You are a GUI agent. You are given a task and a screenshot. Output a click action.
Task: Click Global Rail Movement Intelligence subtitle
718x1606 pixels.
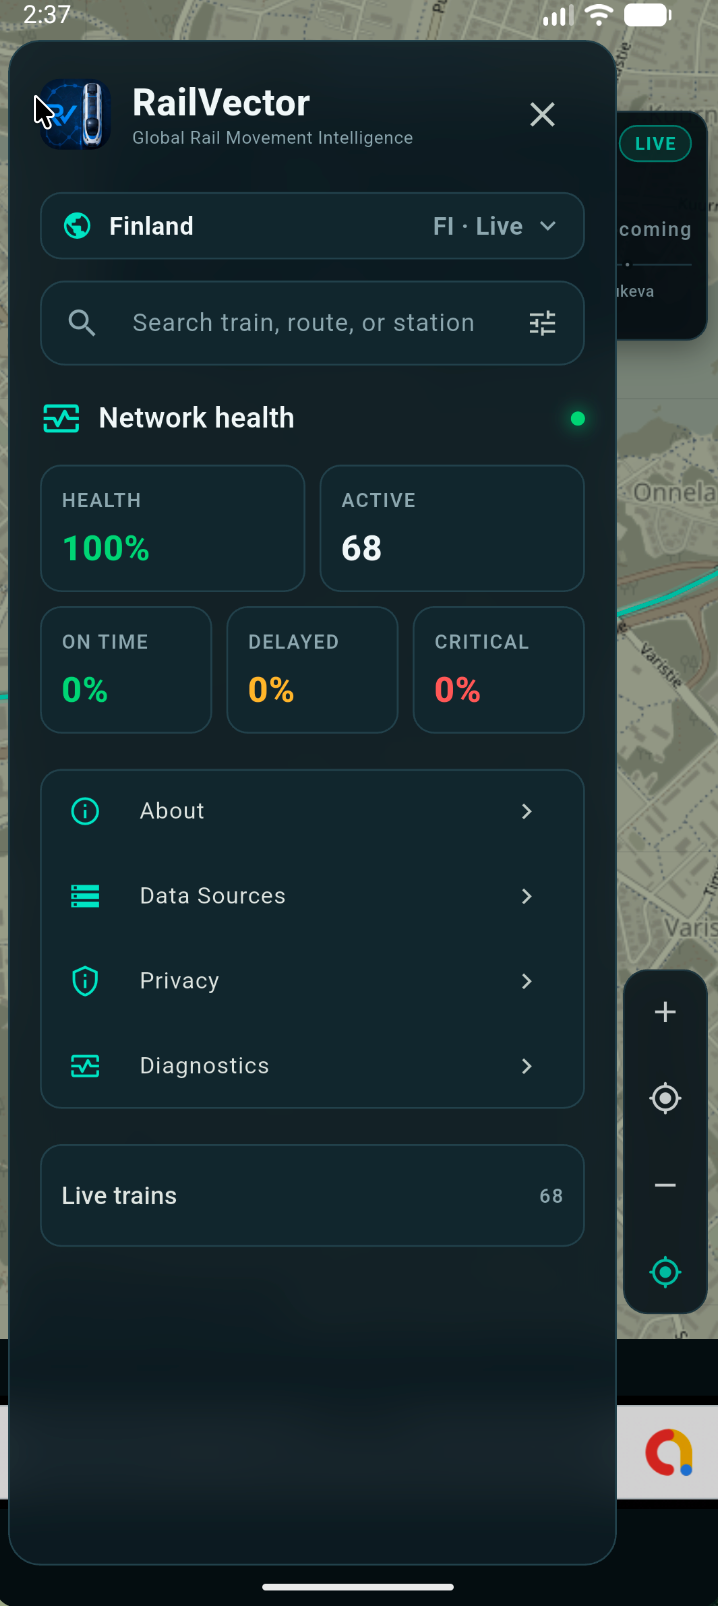coord(272,138)
